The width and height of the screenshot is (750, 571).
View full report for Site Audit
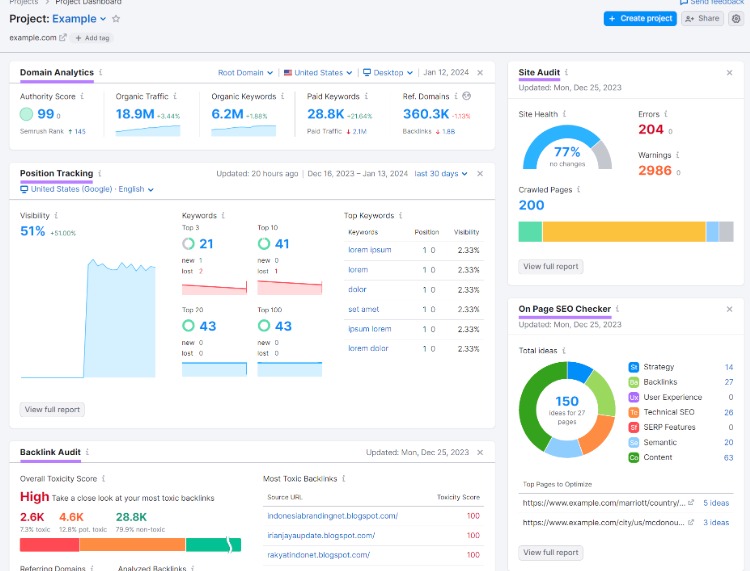[x=551, y=266]
